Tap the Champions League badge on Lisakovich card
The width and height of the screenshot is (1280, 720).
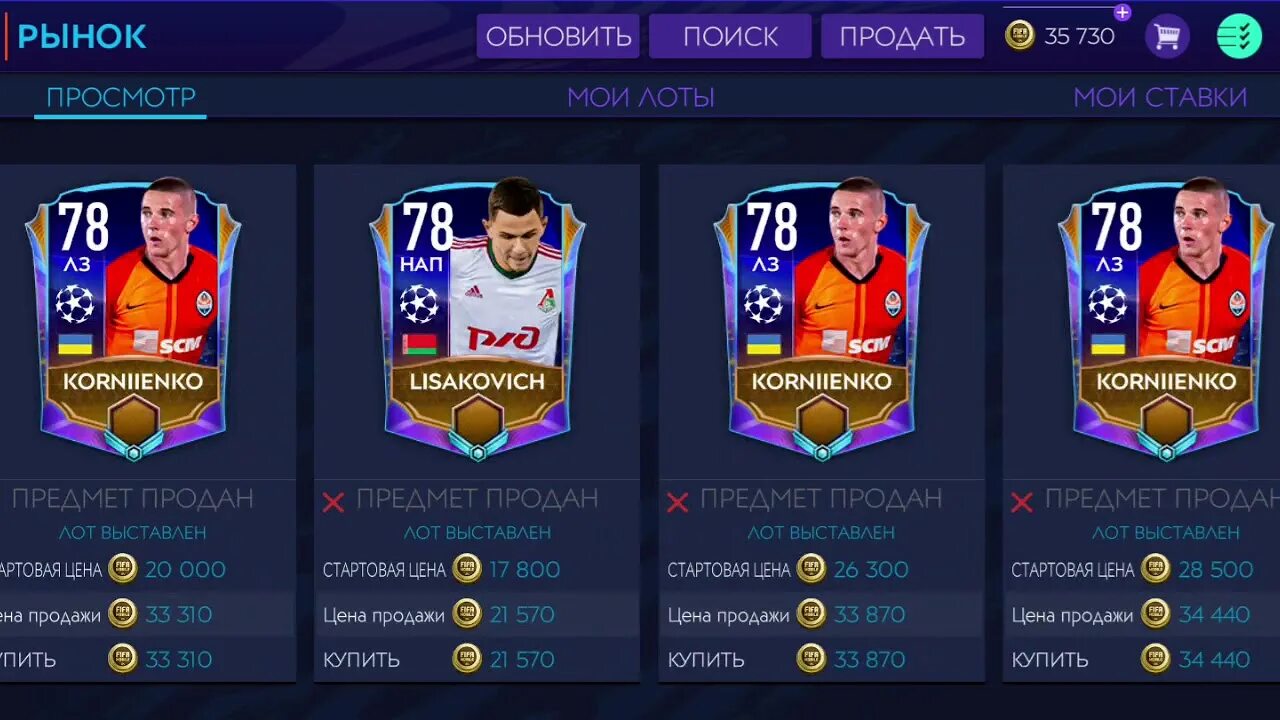tap(419, 304)
